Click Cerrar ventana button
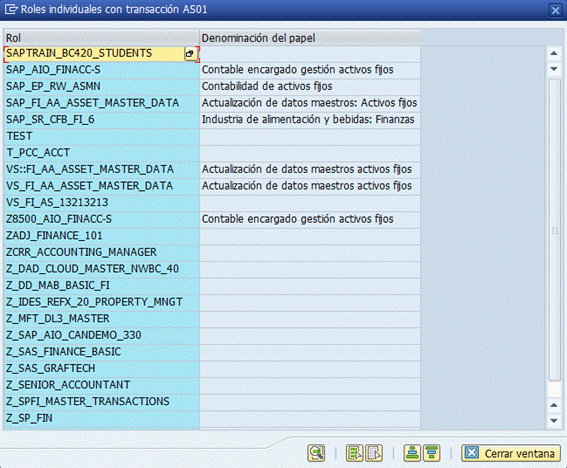 pos(511,453)
